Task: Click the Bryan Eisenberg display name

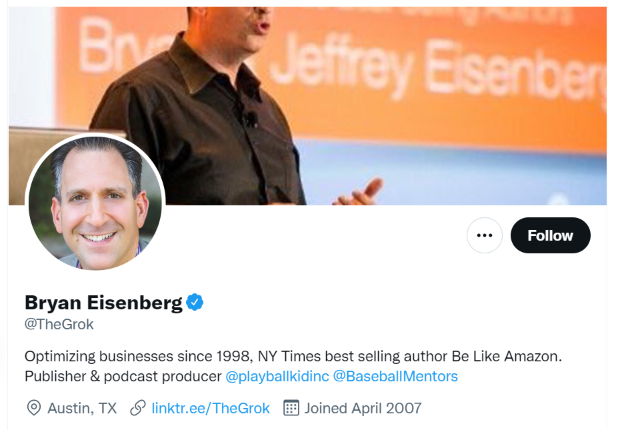Action: (103, 303)
